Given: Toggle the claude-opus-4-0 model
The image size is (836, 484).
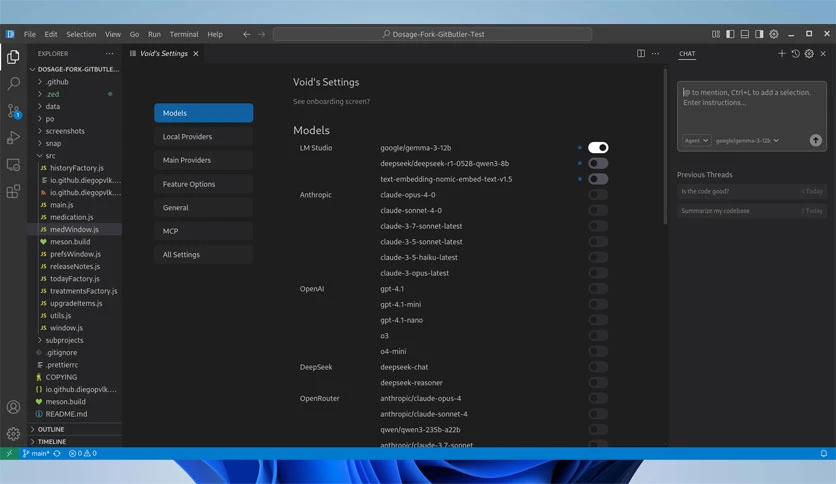Looking at the screenshot, I should [x=598, y=195].
